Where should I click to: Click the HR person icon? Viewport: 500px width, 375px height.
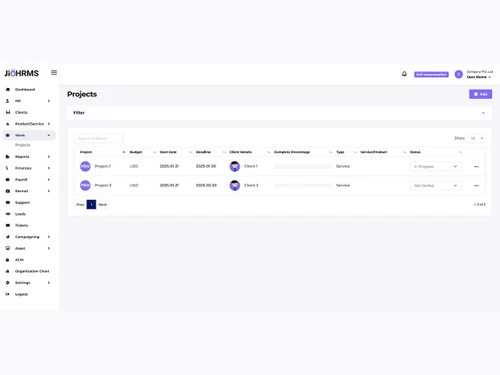click(x=8, y=101)
